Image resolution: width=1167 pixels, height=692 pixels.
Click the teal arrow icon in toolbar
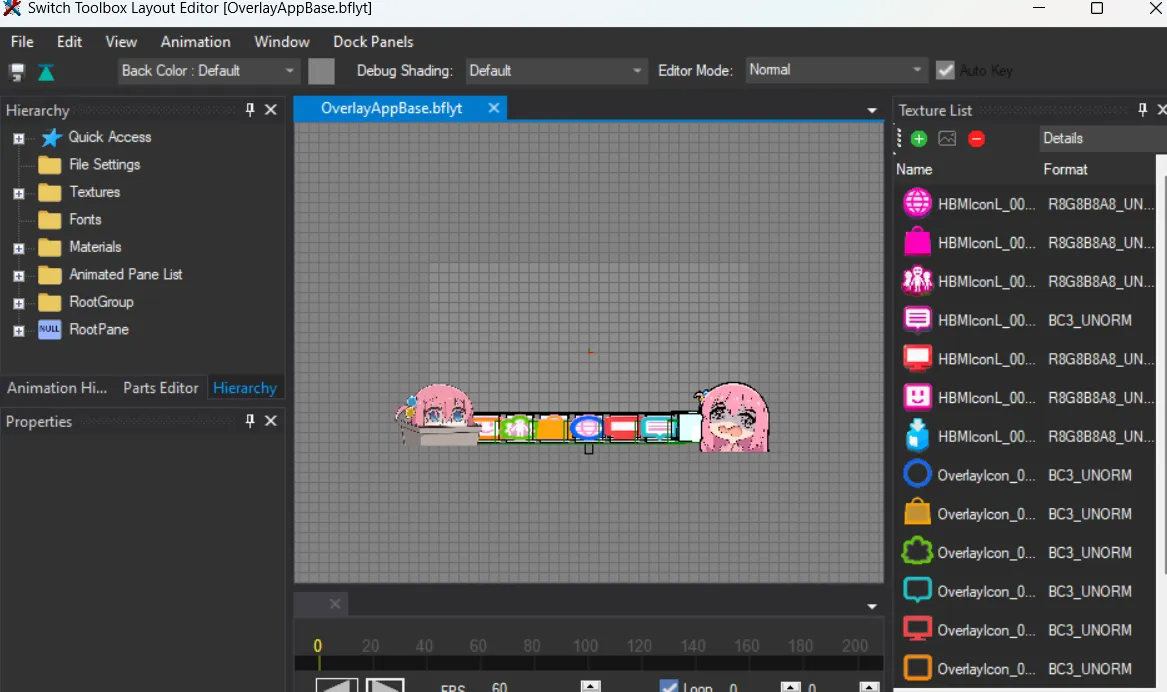coord(46,71)
